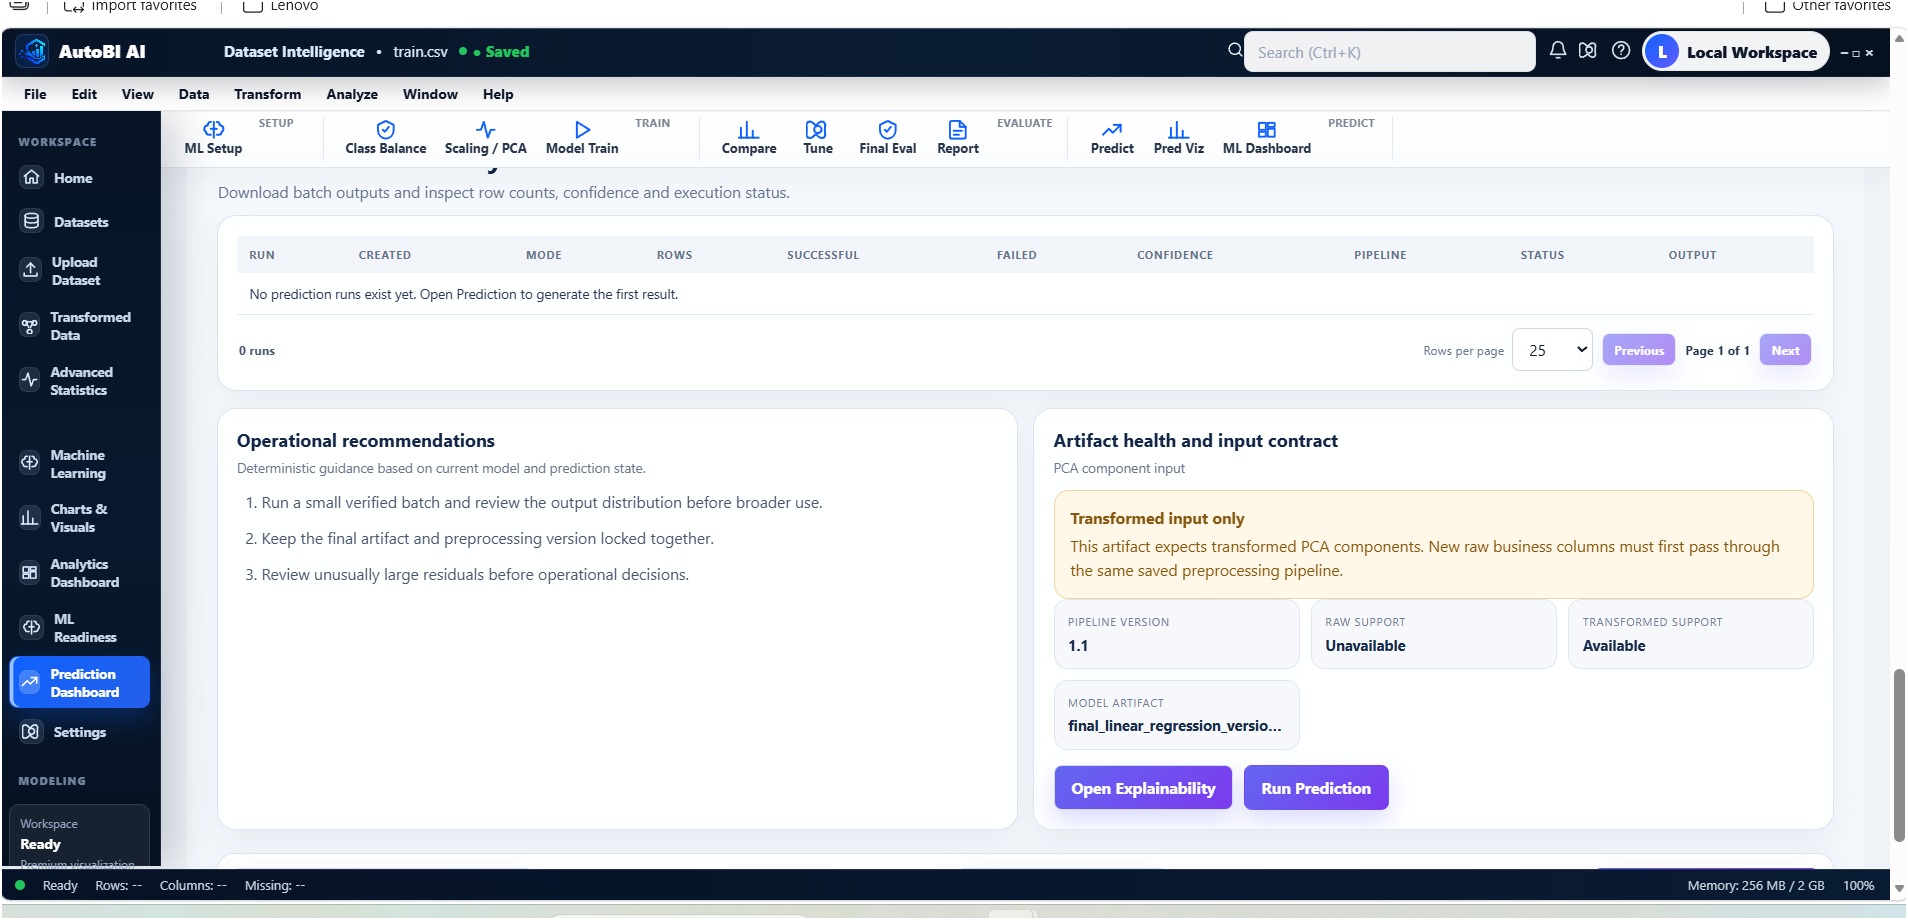Open the File menu
The width and height of the screenshot is (1908, 920).
pyautogui.click(x=35, y=94)
